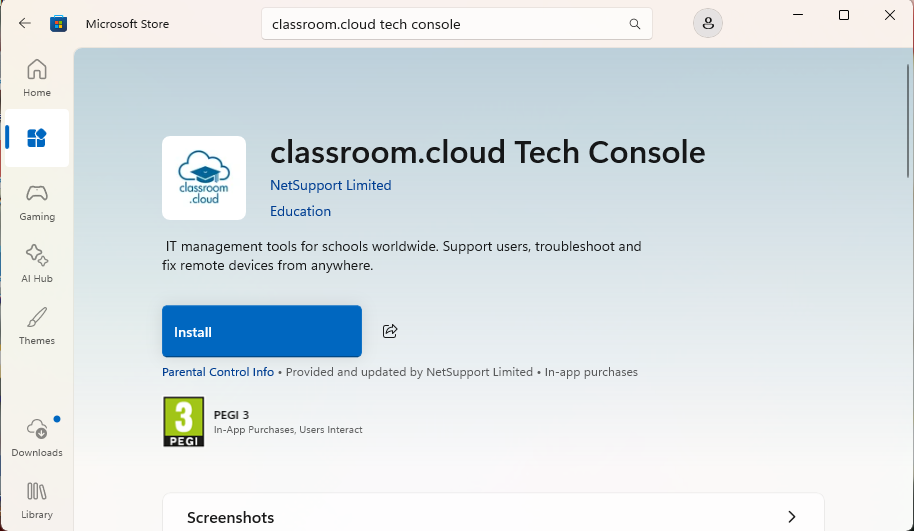Click the Screenshots section heading
This screenshot has height=531, width=914.
pyautogui.click(x=230, y=518)
